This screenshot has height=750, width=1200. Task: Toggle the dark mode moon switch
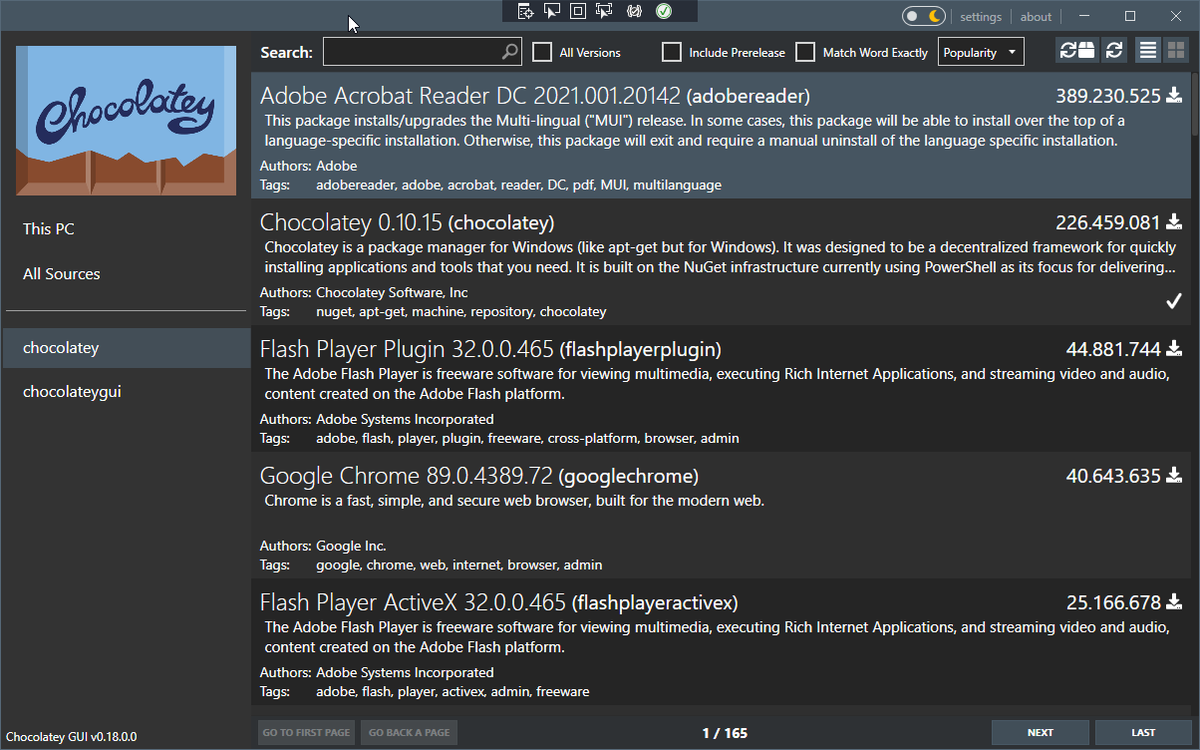click(923, 16)
